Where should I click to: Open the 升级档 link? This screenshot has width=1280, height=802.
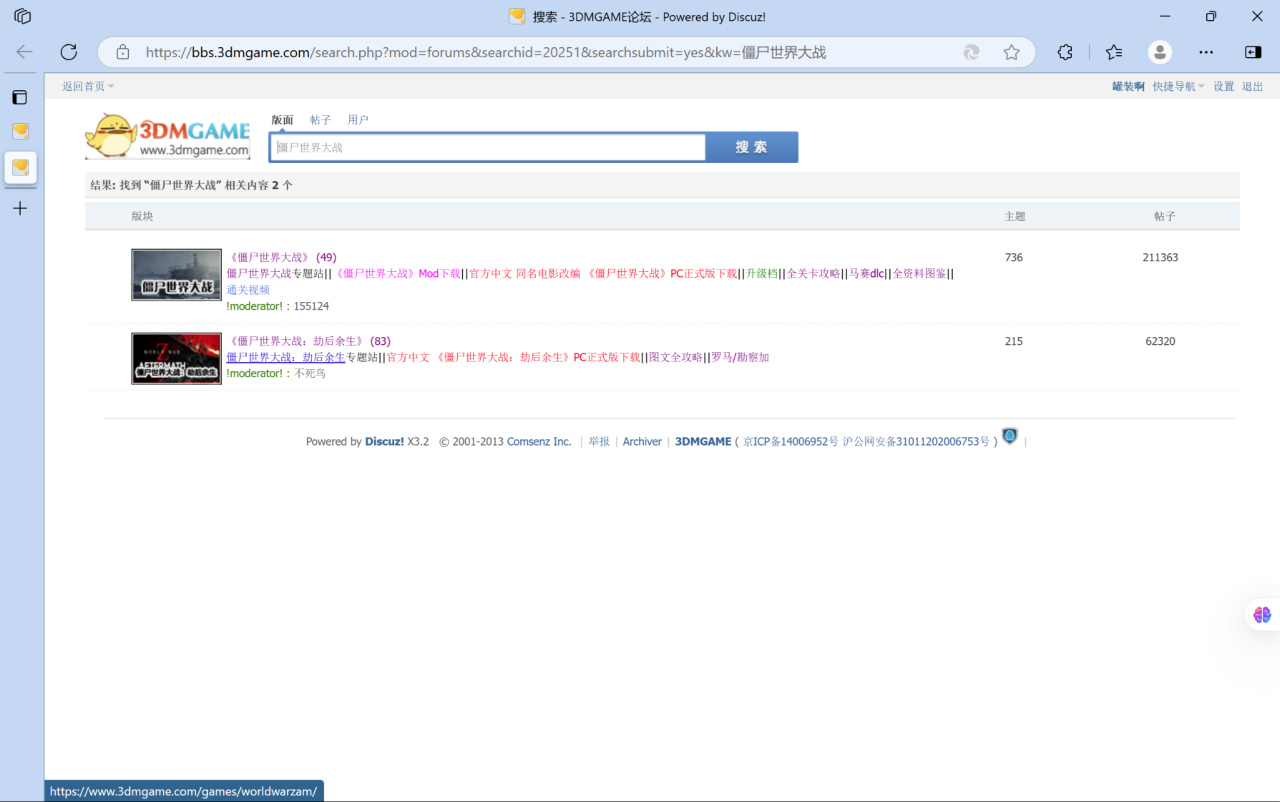pos(761,274)
